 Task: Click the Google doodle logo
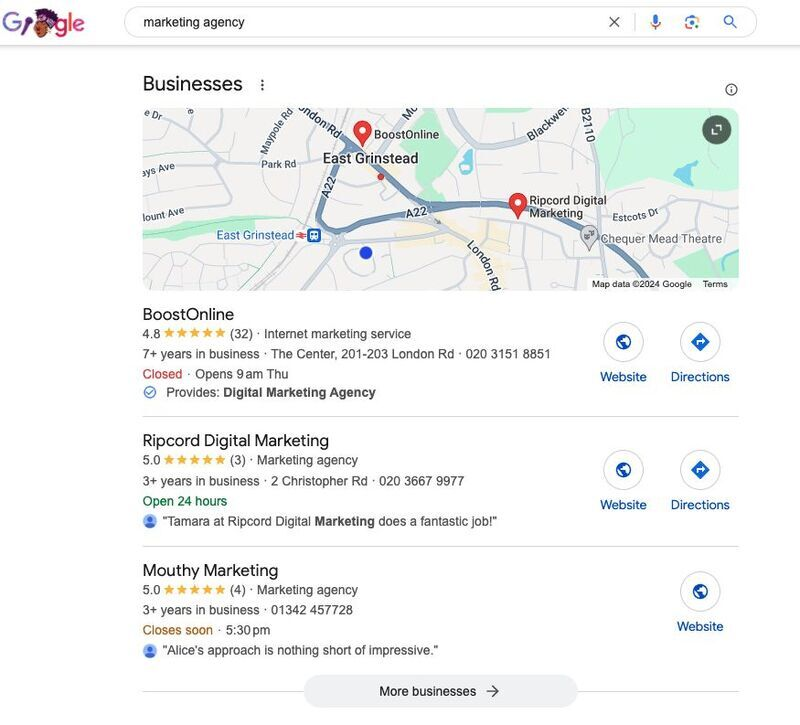43,23
